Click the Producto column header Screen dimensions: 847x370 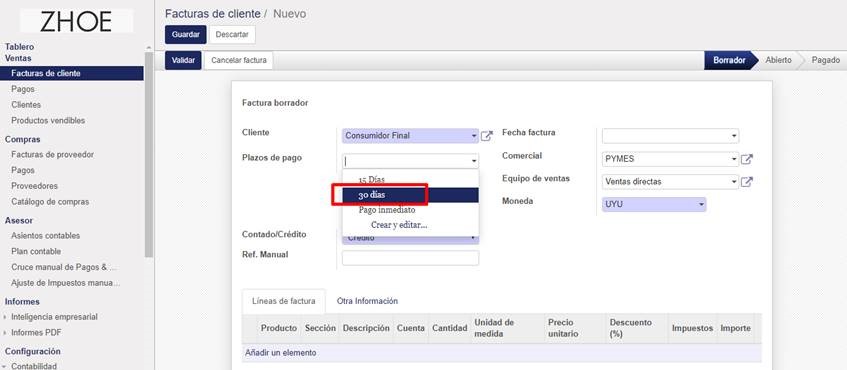click(279, 328)
